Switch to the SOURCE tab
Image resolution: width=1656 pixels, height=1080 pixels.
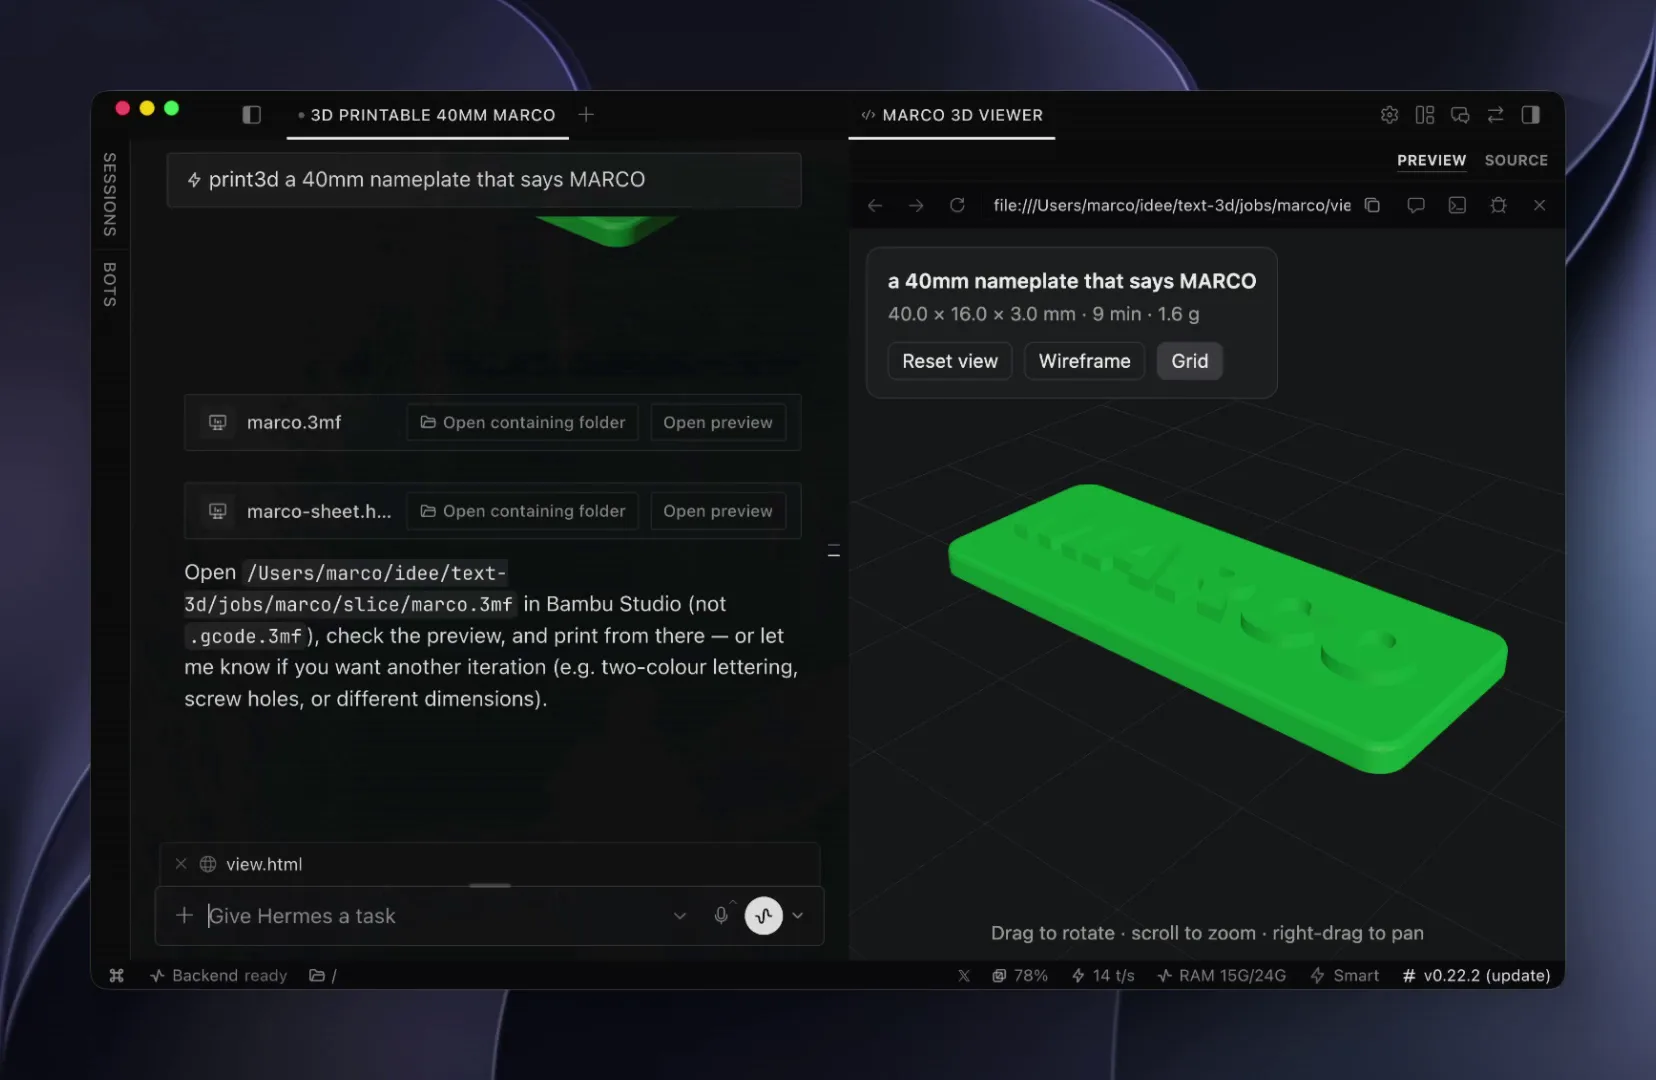pos(1516,160)
